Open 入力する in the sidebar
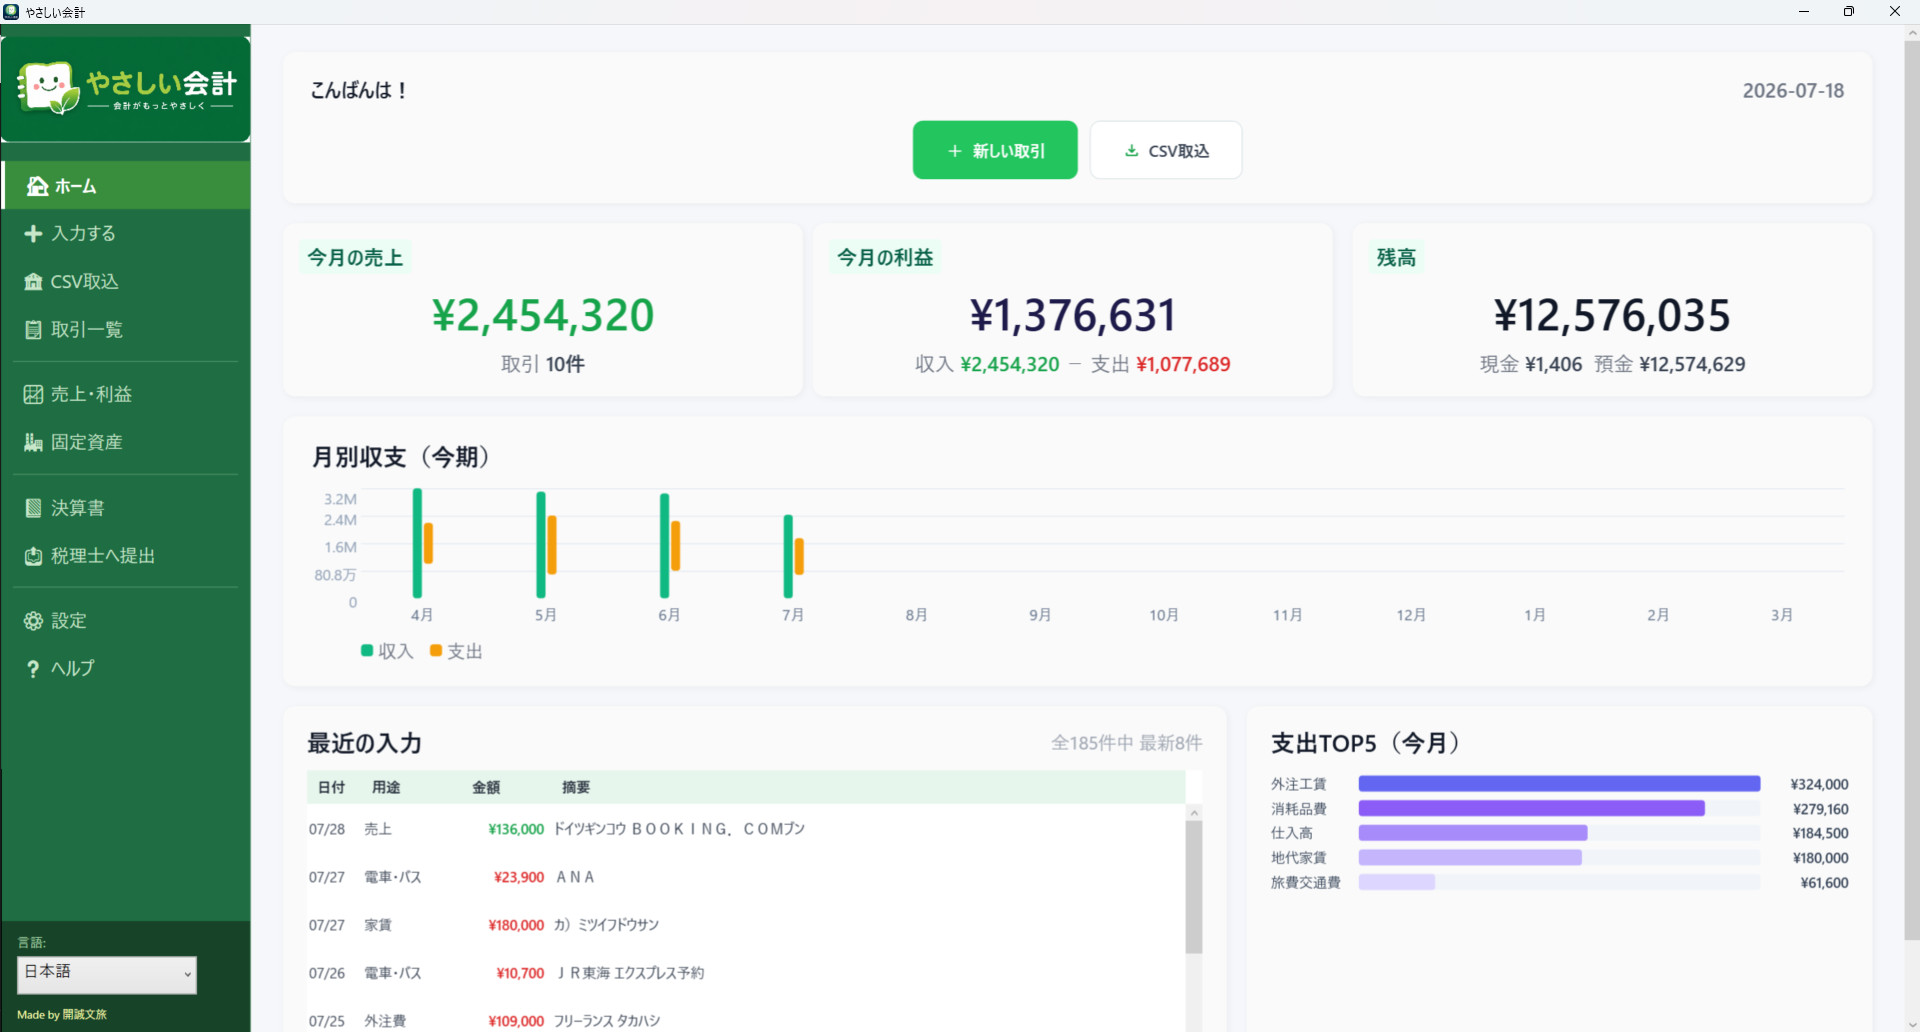 (x=126, y=234)
